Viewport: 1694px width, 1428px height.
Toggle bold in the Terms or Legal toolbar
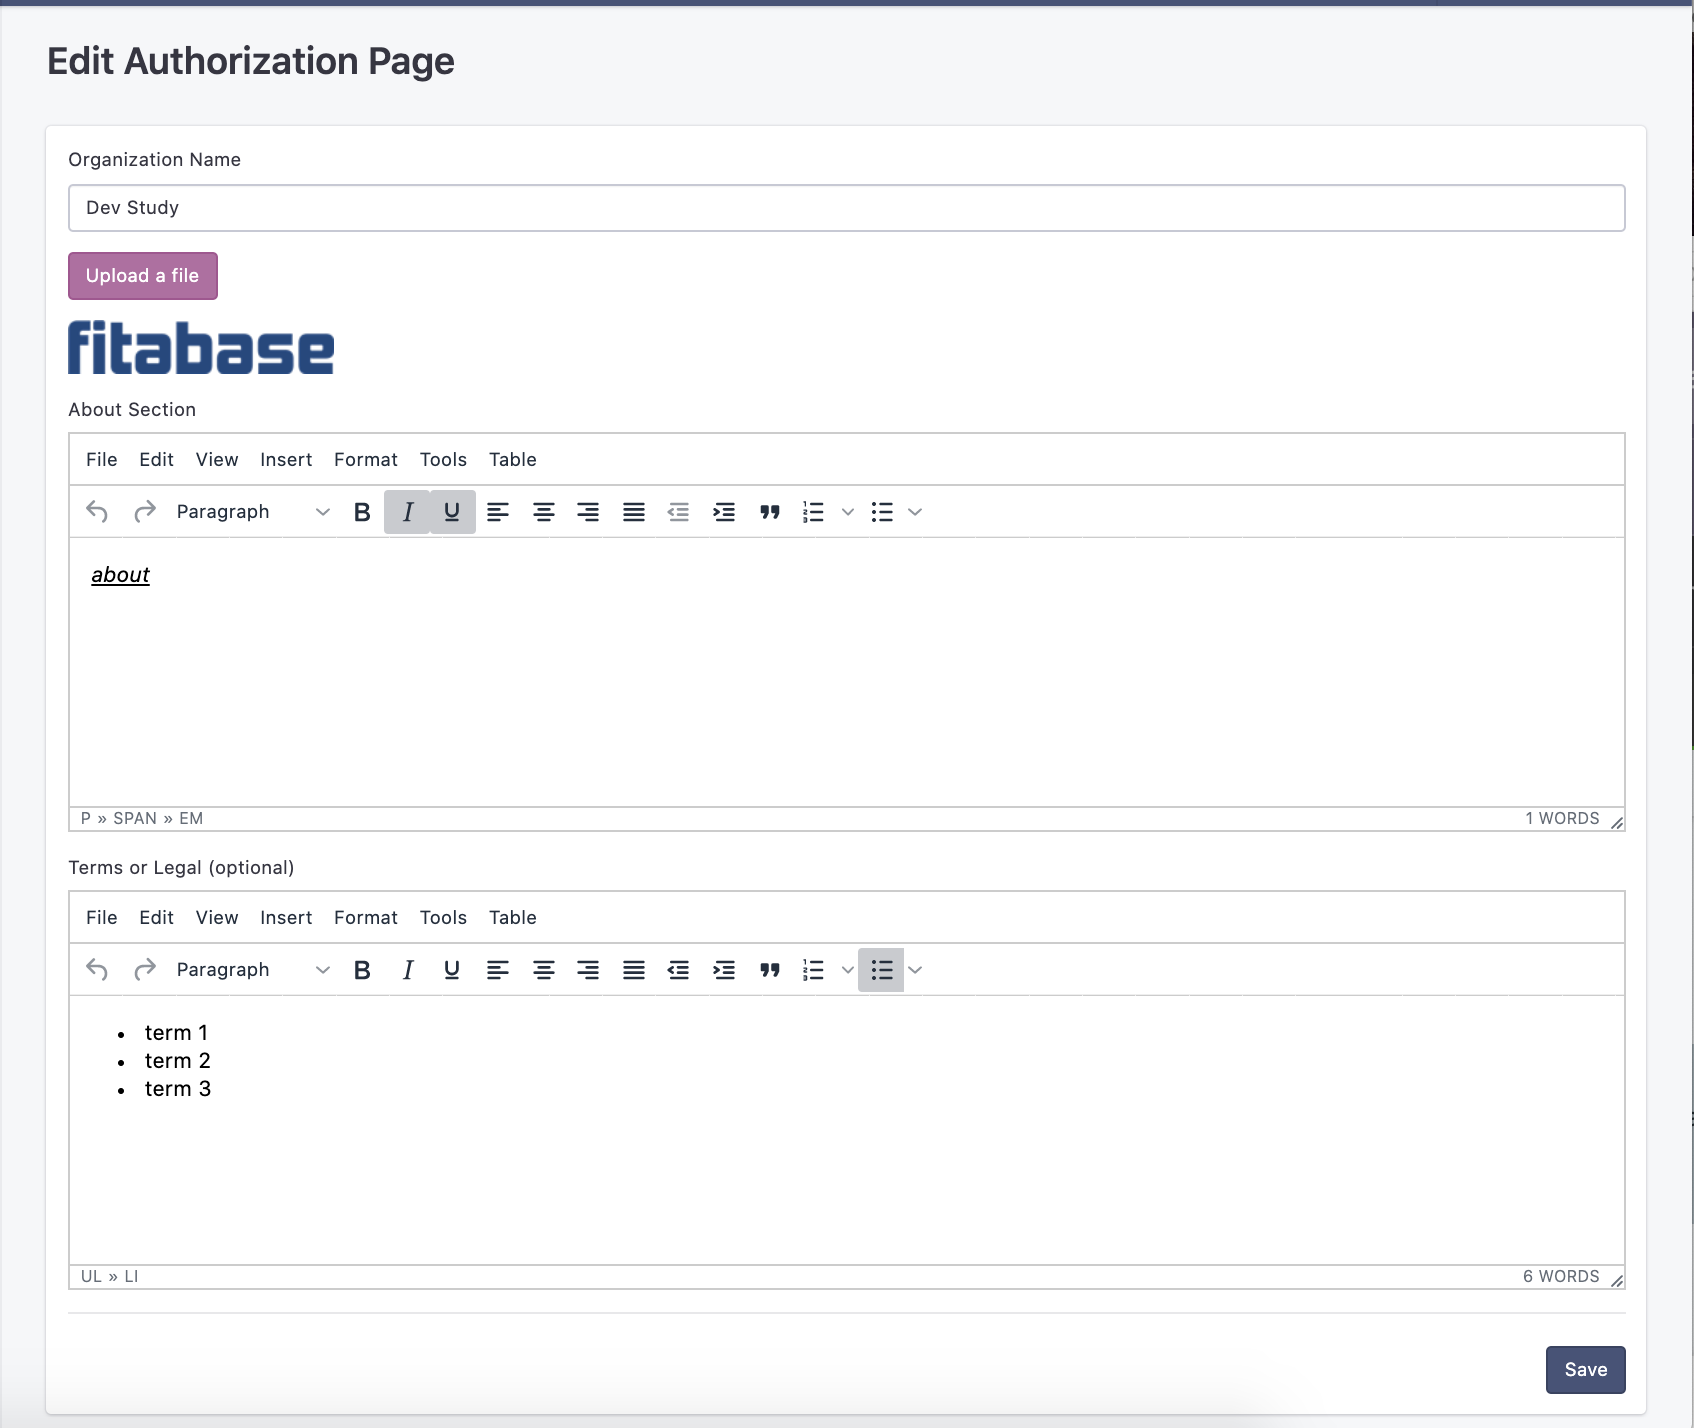[x=362, y=970]
